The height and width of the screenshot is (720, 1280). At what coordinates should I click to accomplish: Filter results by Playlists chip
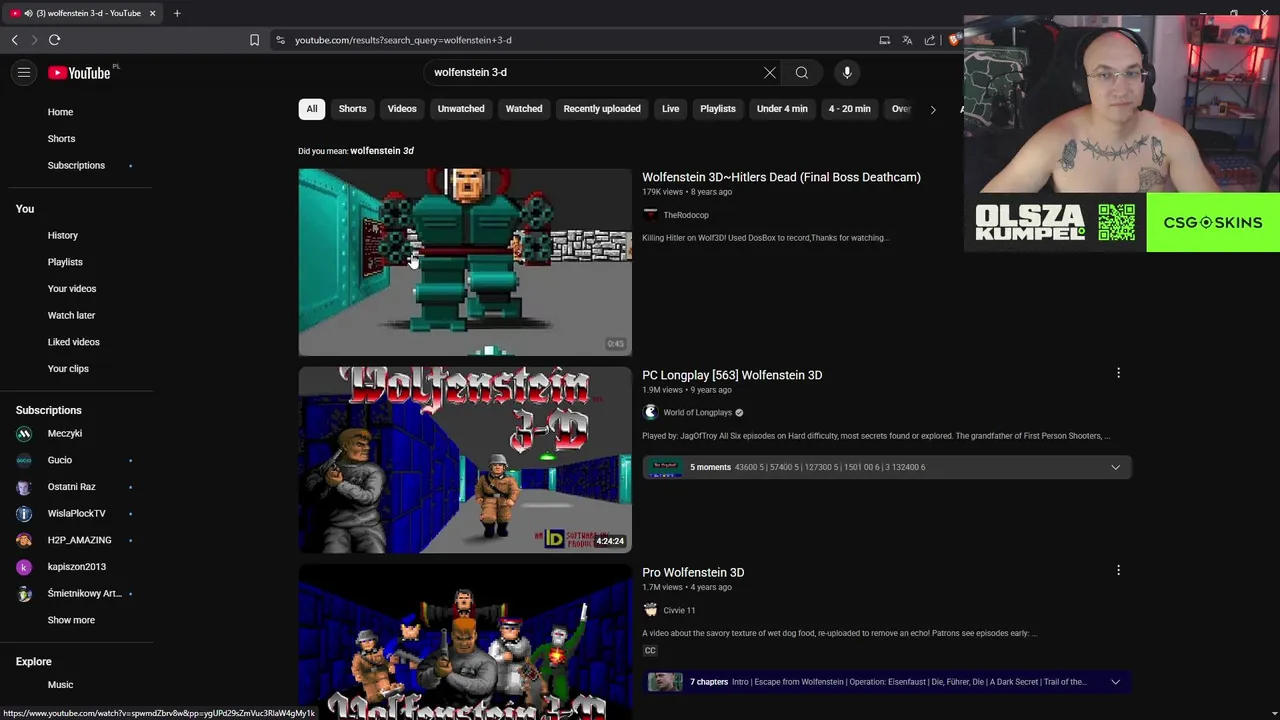pyautogui.click(x=718, y=109)
